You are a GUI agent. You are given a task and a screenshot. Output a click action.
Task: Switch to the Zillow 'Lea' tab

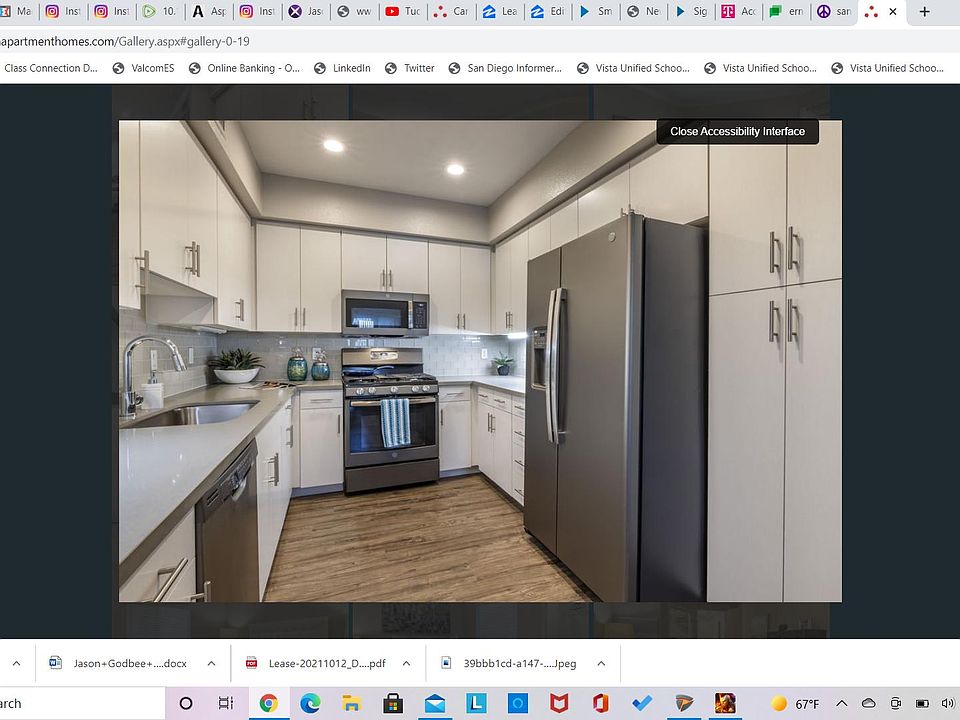(499, 12)
